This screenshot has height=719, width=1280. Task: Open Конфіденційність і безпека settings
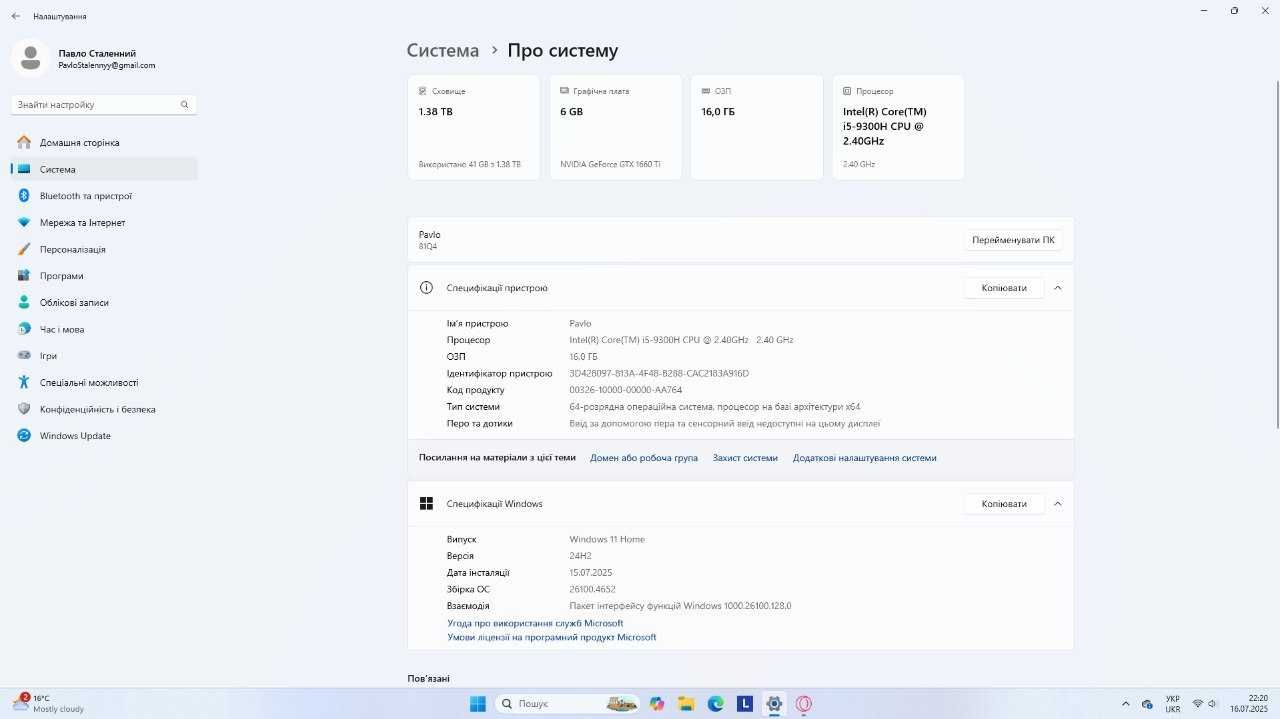104,409
